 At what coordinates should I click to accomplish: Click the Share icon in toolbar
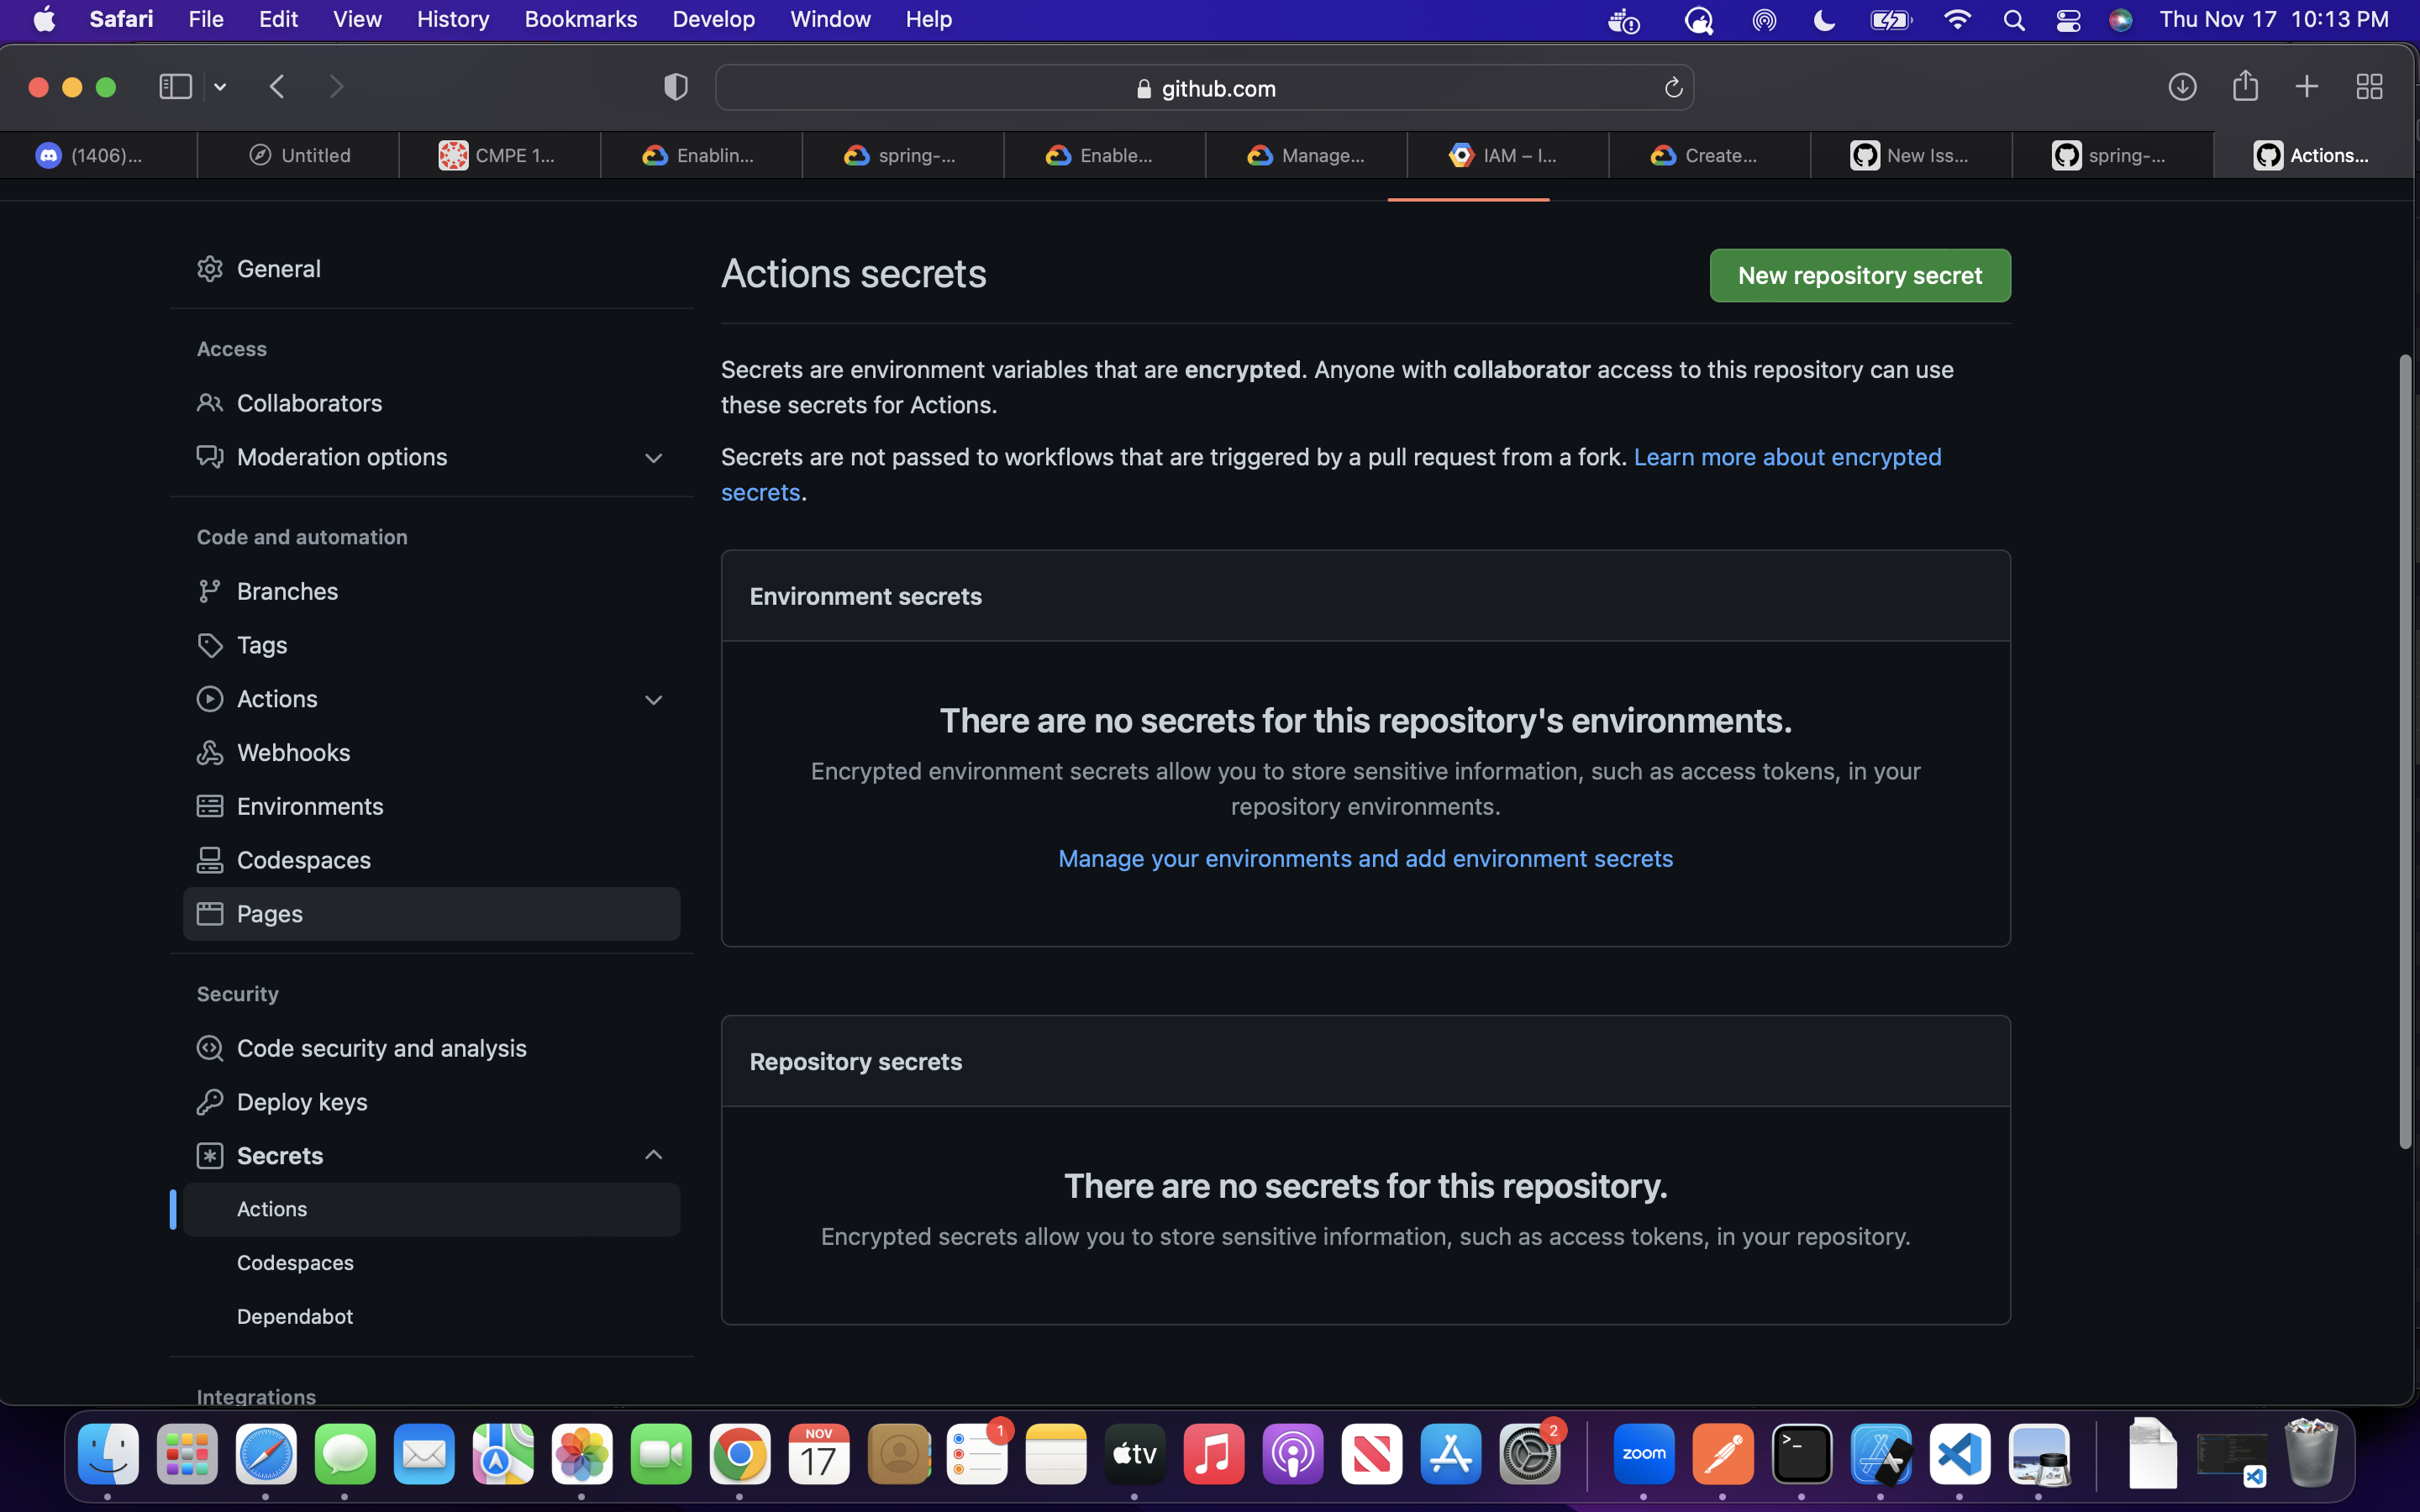pos(2245,86)
